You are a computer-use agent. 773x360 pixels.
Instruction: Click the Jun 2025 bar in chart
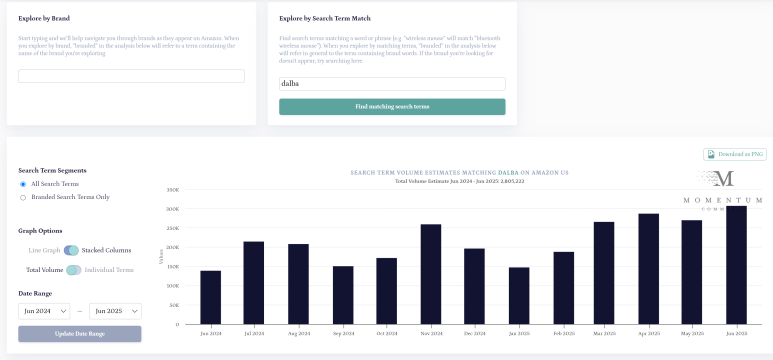click(737, 265)
